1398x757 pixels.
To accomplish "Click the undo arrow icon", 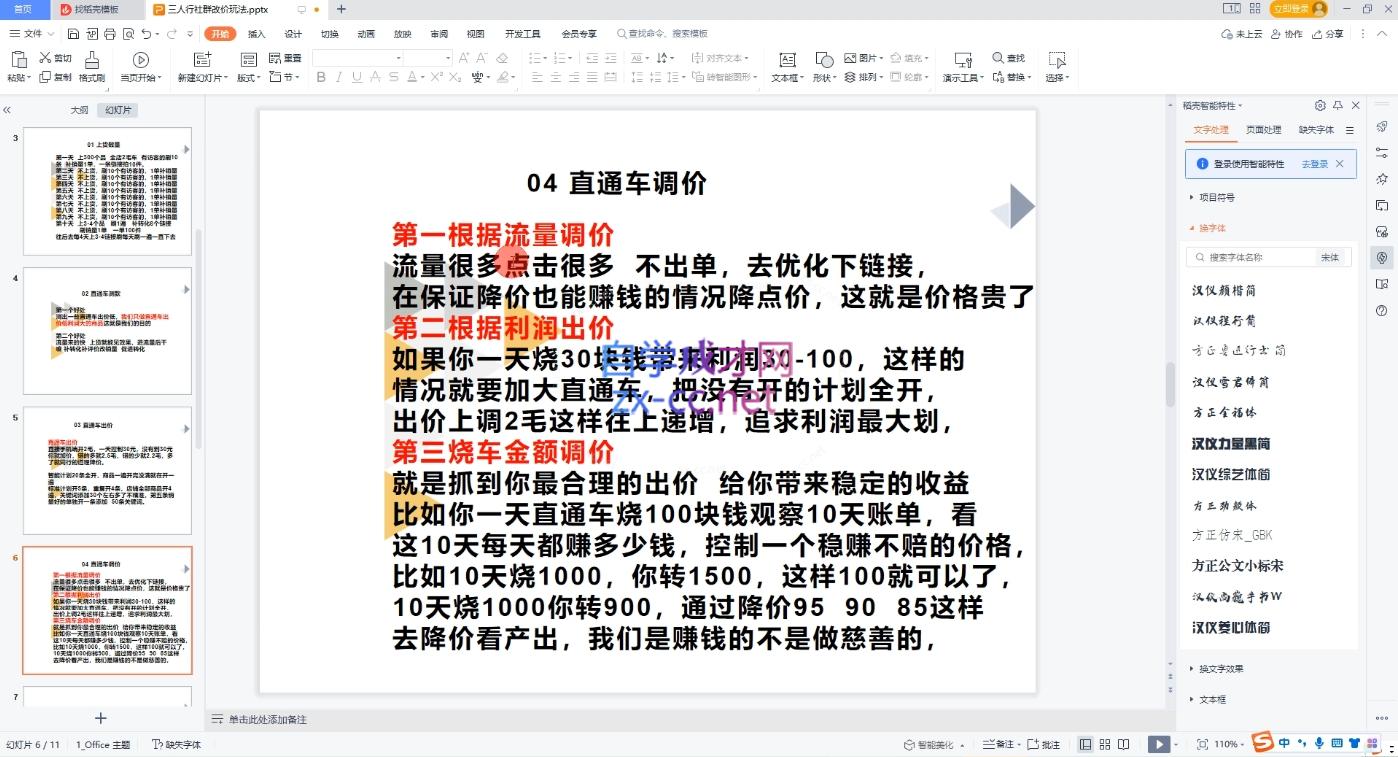I will pyautogui.click(x=146, y=34).
